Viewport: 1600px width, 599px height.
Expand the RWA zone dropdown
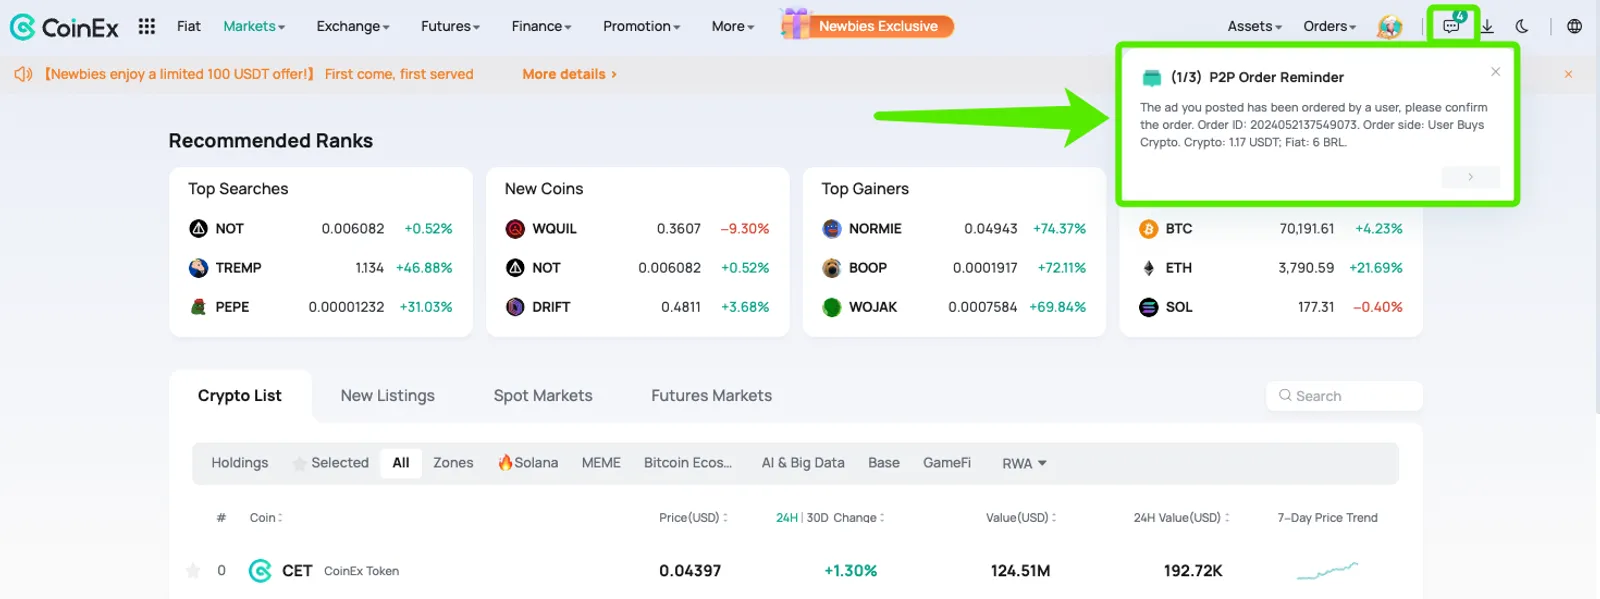click(1024, 463)
